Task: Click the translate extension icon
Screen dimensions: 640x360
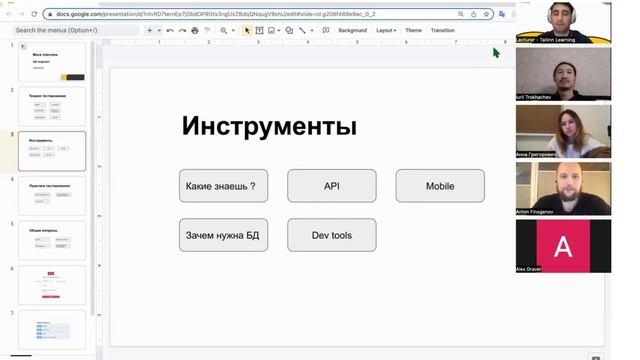Action: [x=502, y=14]
